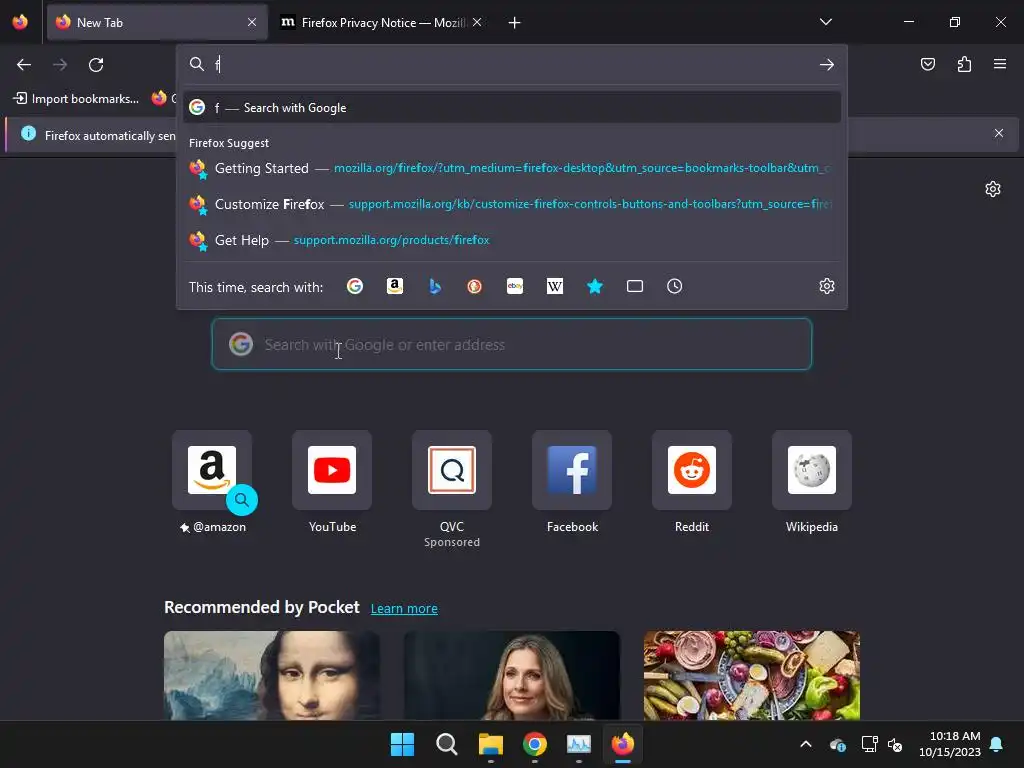Open a new tab with plus button
The height and width of the screenshot is (768, 1024).
click(515, 23)
